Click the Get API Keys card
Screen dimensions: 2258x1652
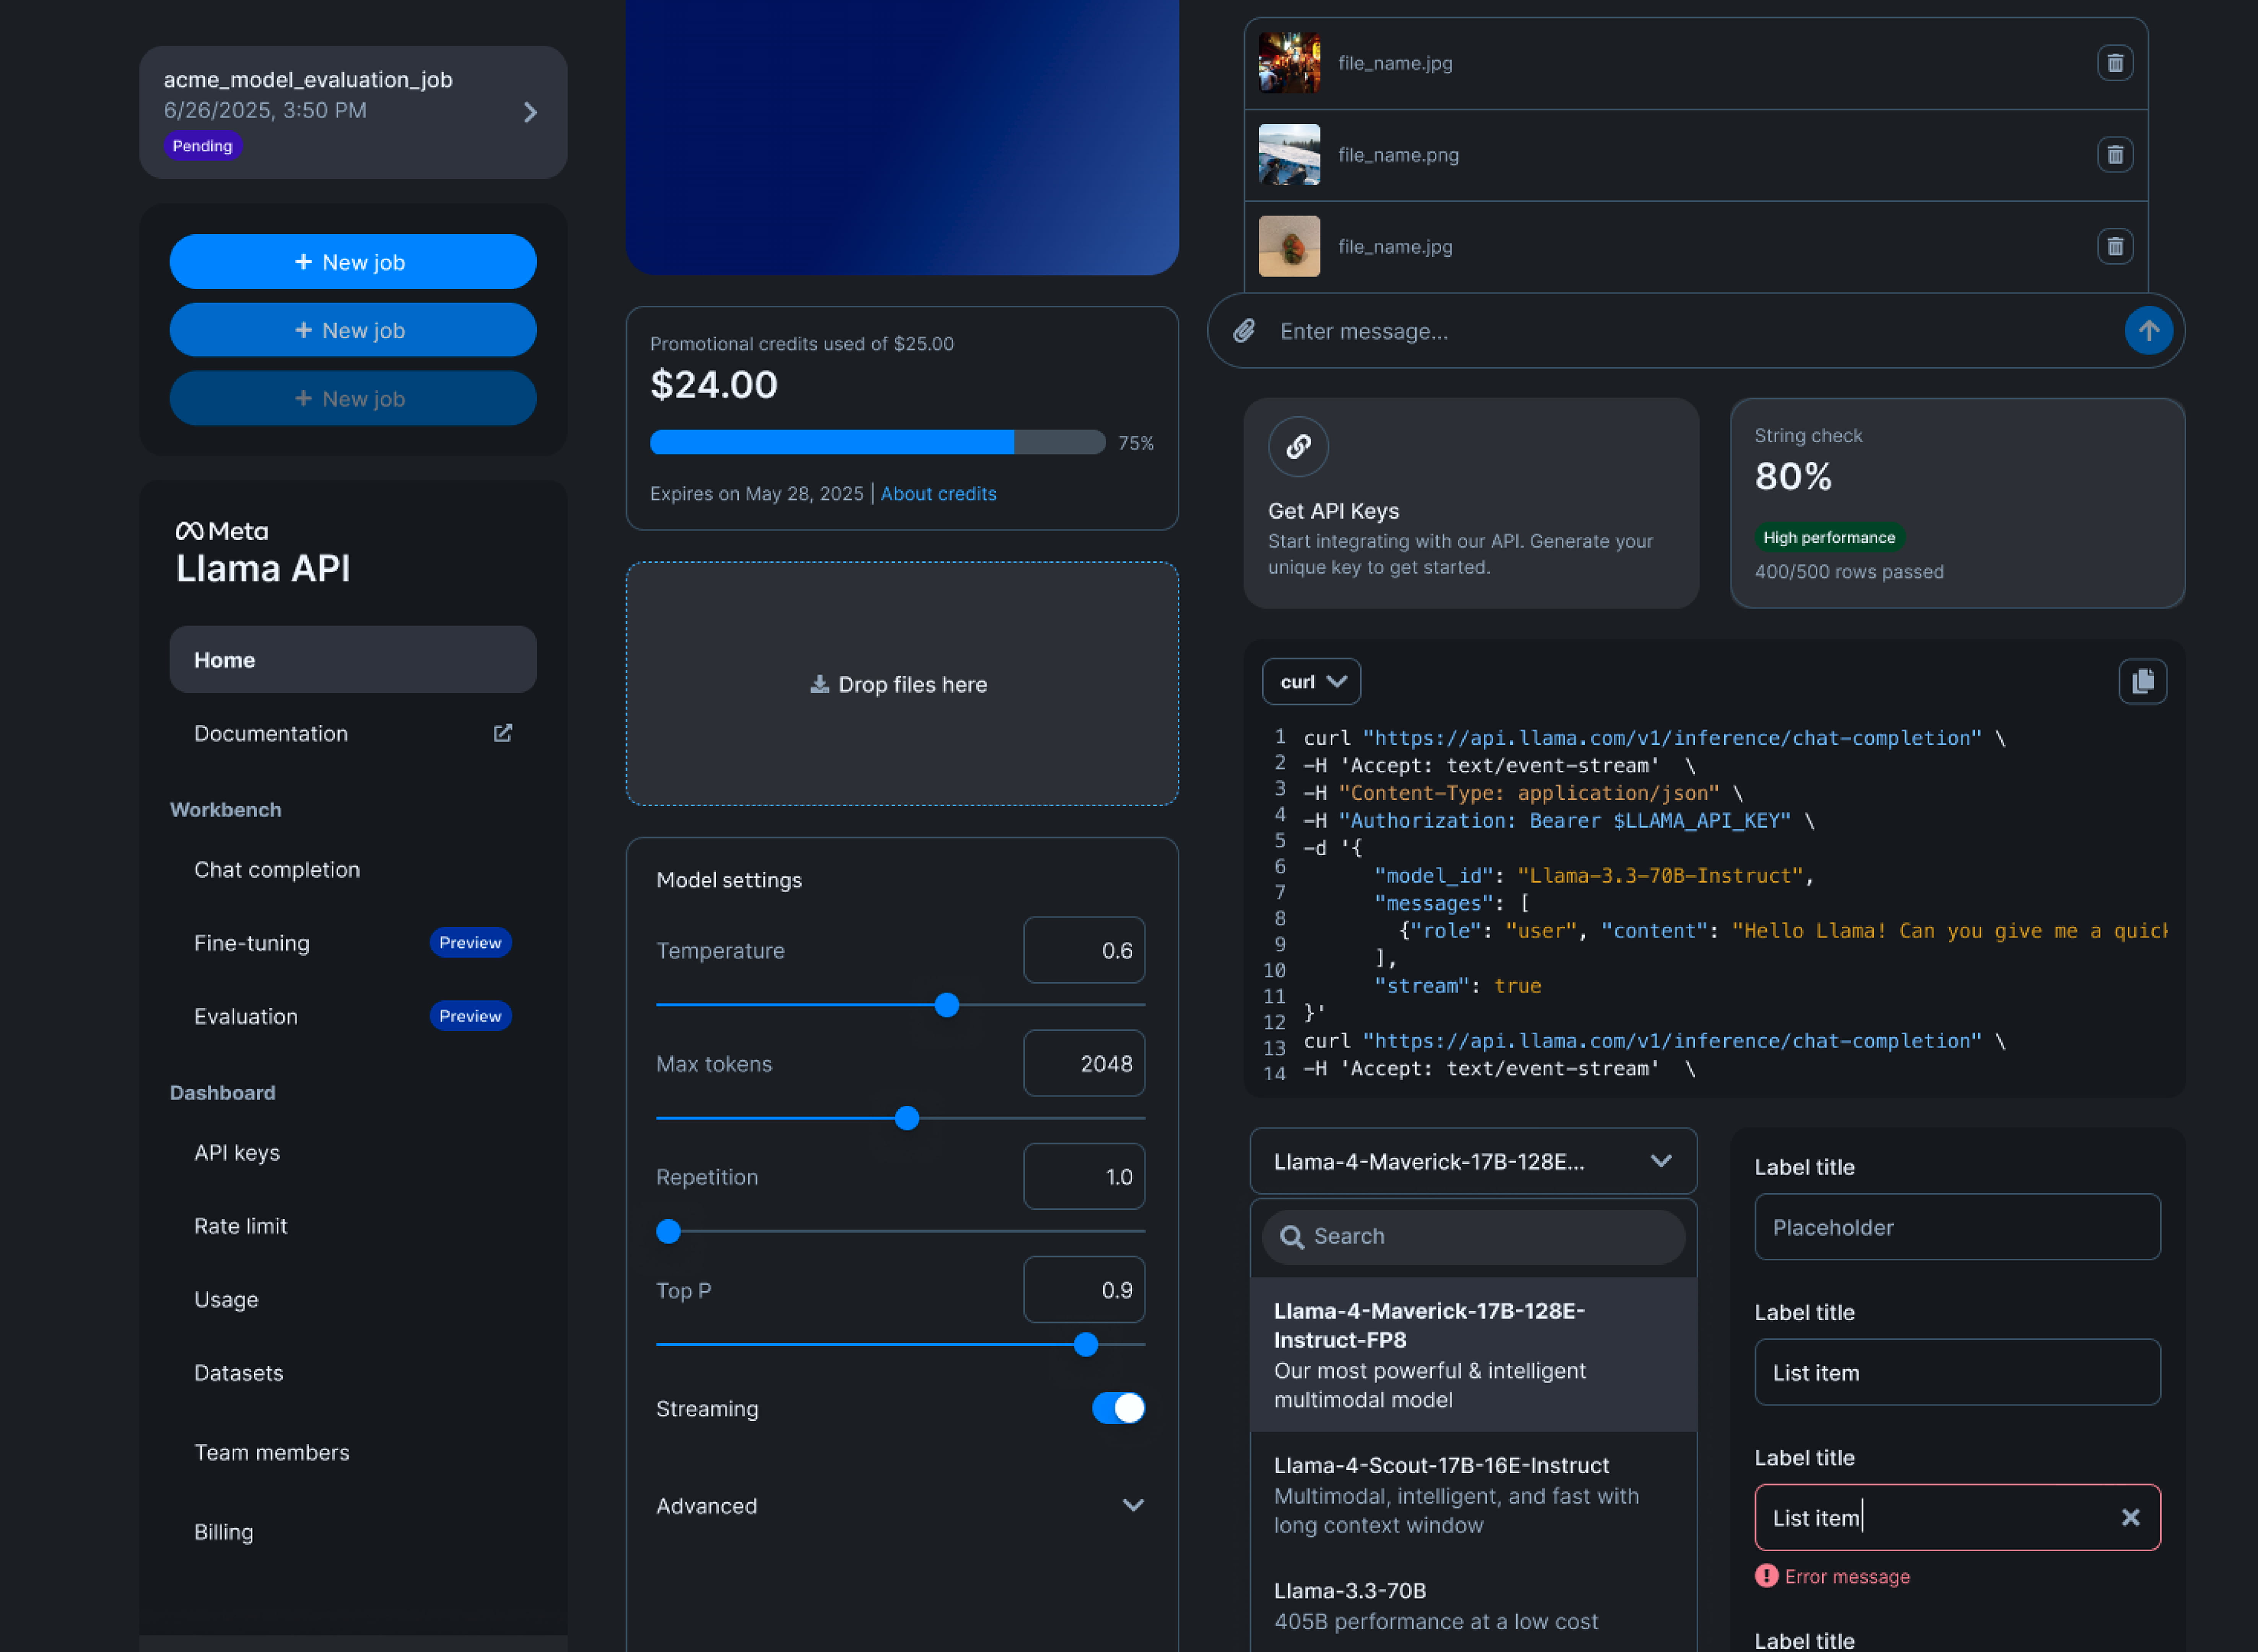click(1471, 503)
